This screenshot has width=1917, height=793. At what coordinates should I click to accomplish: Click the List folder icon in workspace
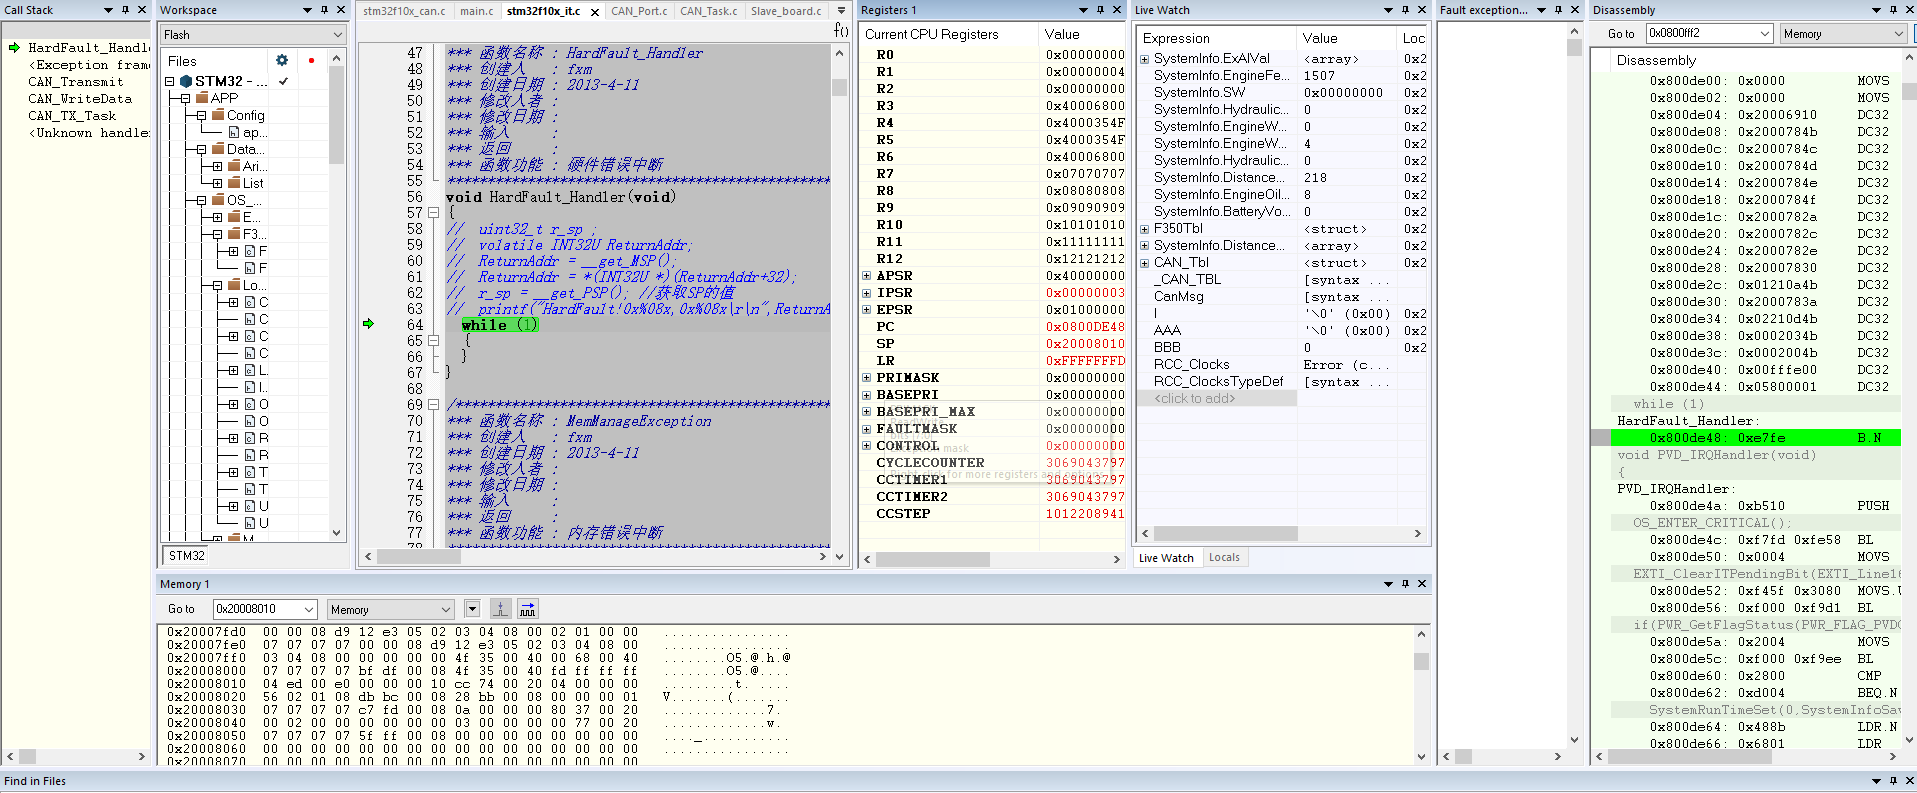234,183
